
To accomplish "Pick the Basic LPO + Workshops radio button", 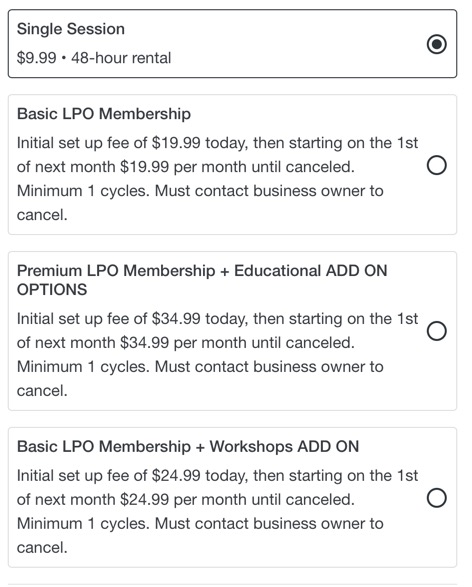I will click(436, 498).
